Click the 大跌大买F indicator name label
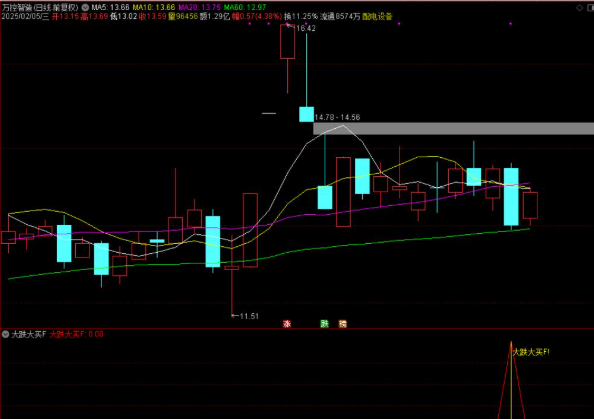594x419 pixels. tap(29, 334)
